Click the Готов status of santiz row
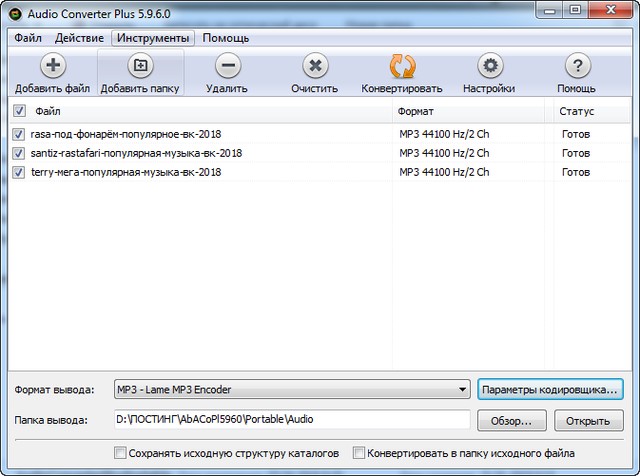Screen dimensions: 640x476 (576, 153)
